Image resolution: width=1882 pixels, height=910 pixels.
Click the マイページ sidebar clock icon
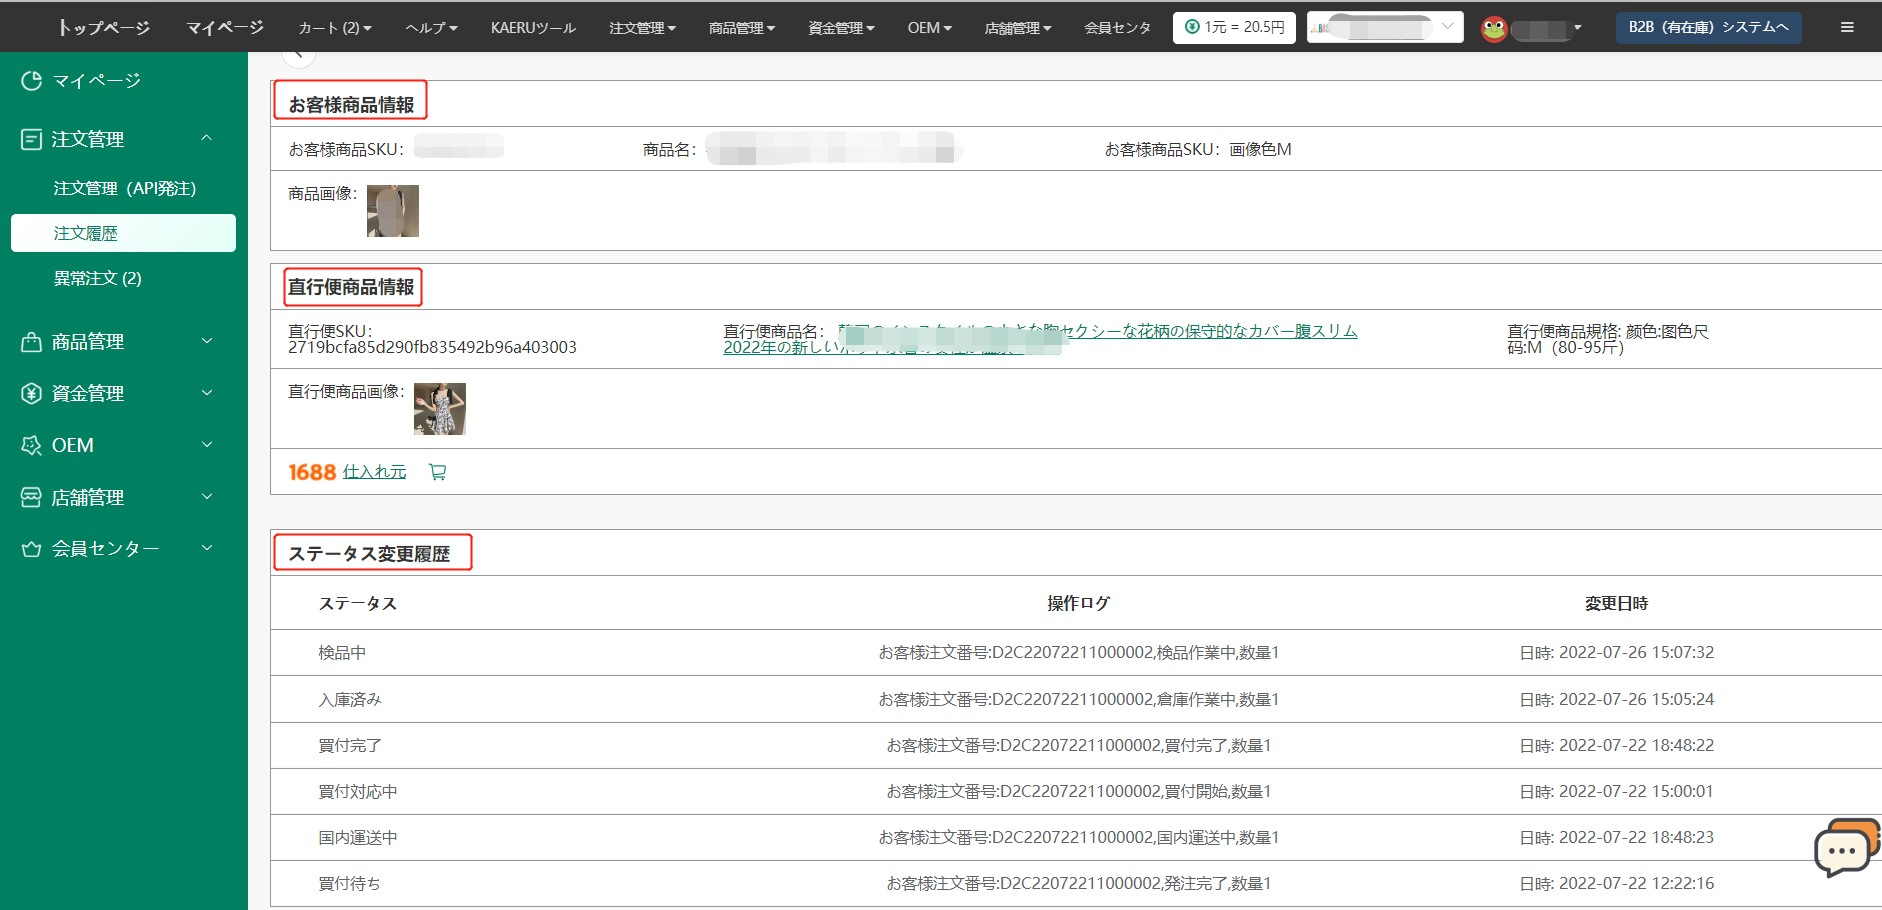(x=31, y=81)
